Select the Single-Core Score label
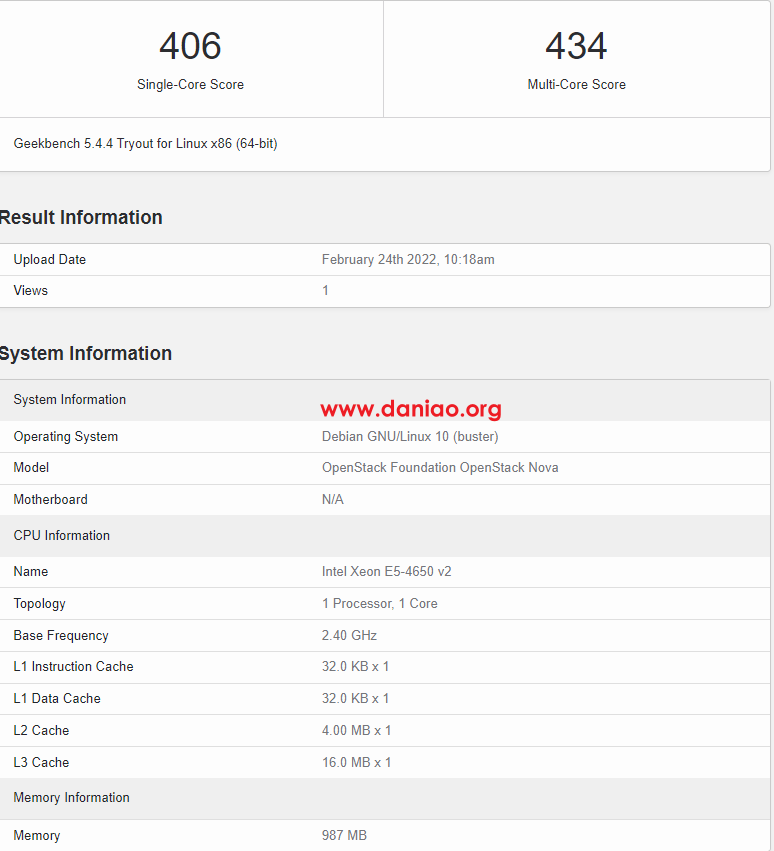This screenshot has width=774, height=851. pyautogui.click(x=190, y=85)
